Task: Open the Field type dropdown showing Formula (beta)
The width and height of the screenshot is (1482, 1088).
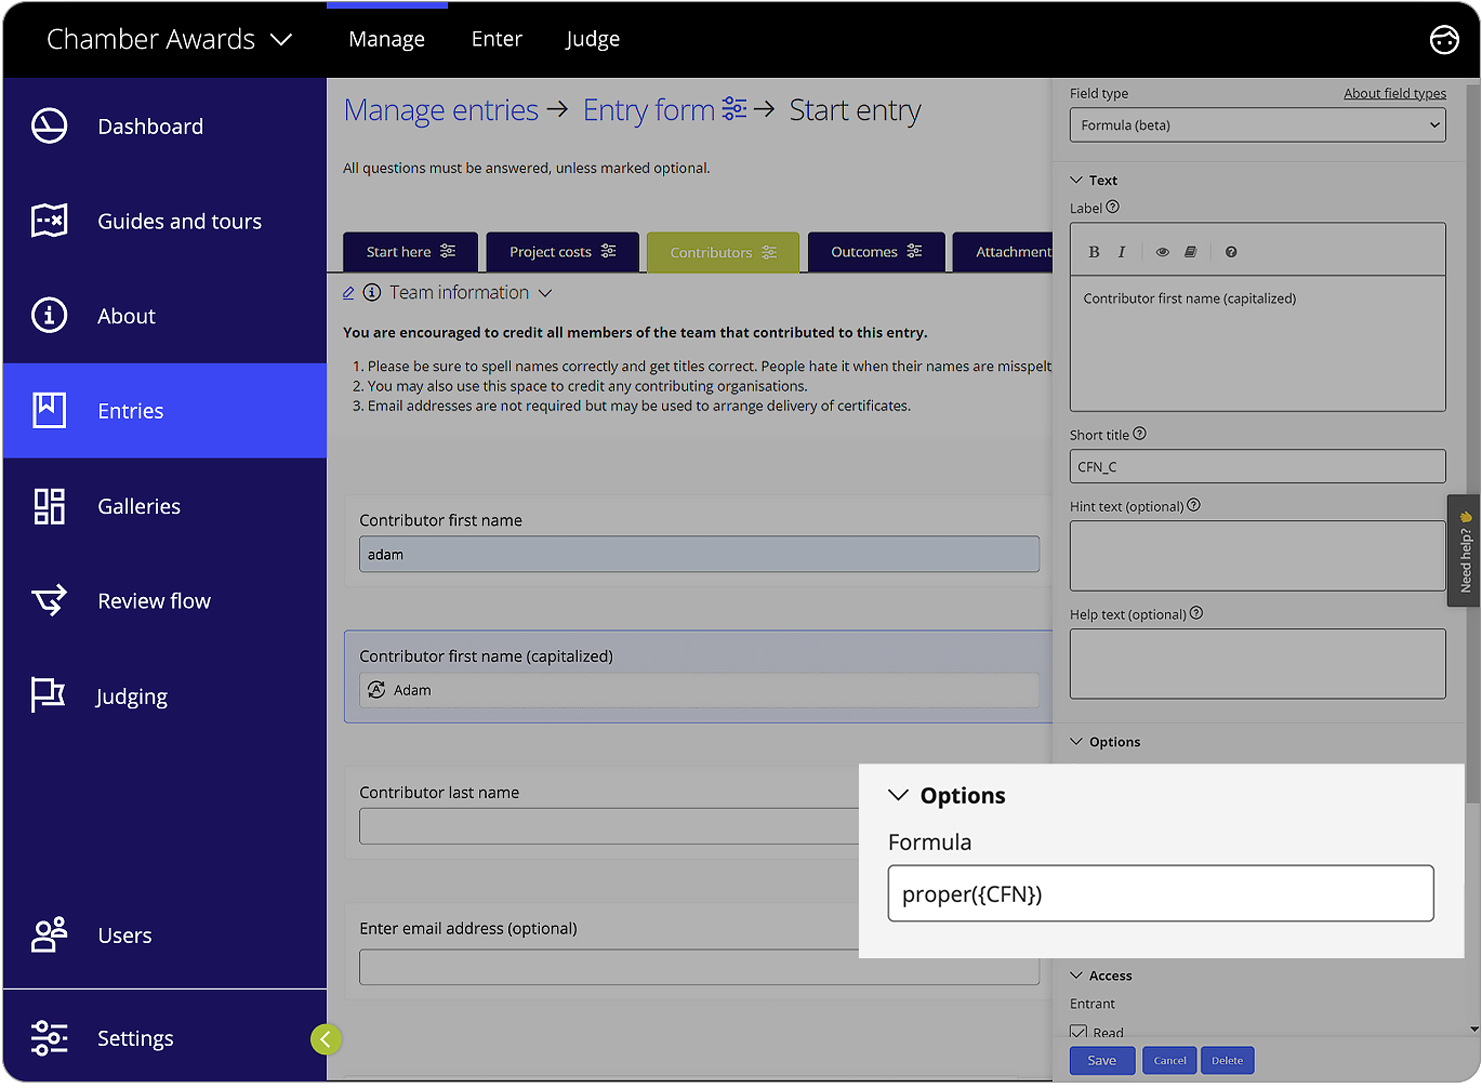Action: pos(1257,124)
